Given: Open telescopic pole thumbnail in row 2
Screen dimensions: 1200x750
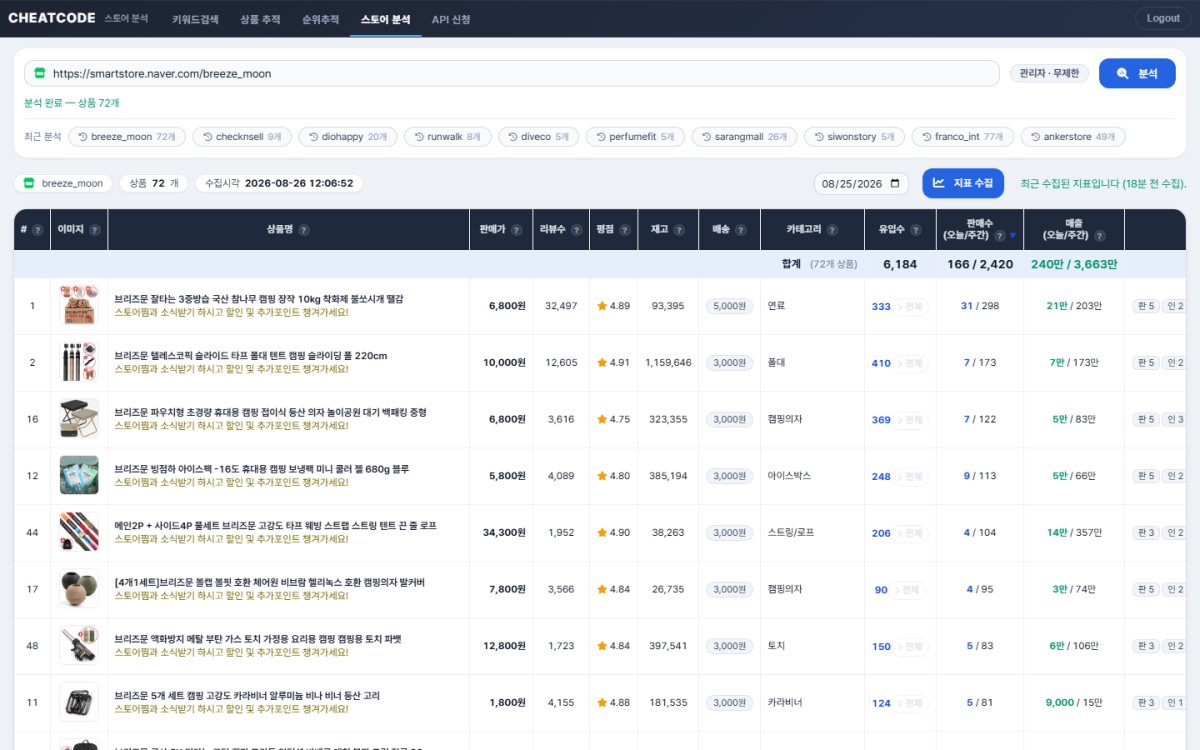Looking at the screenshot, I should (79, 362).
